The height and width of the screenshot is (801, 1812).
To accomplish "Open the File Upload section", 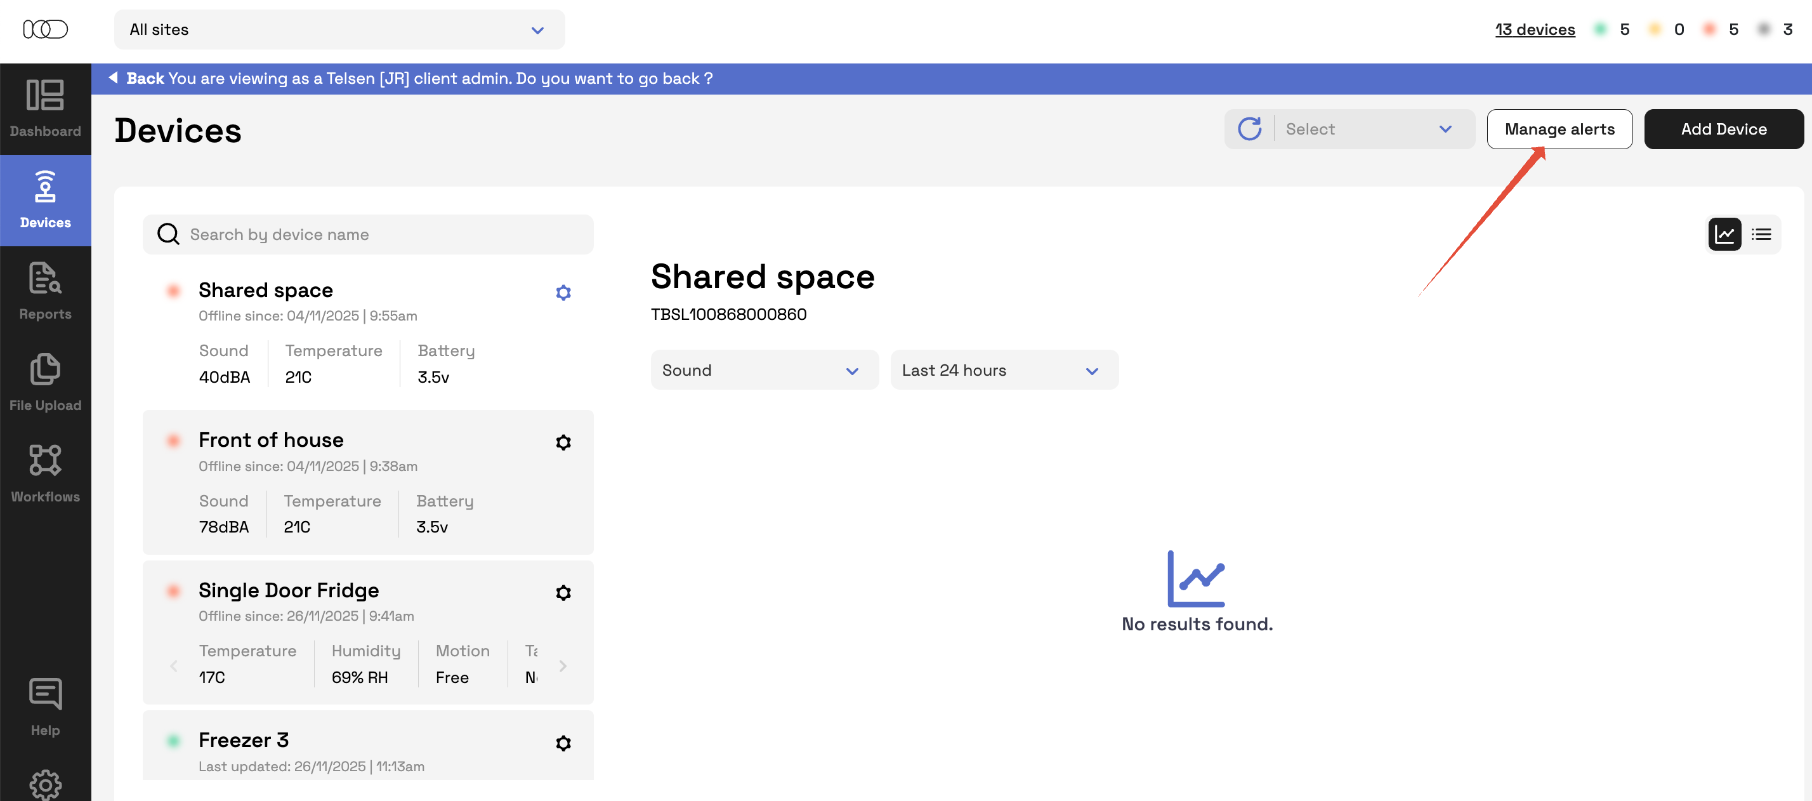I will [x=45, y=382].
